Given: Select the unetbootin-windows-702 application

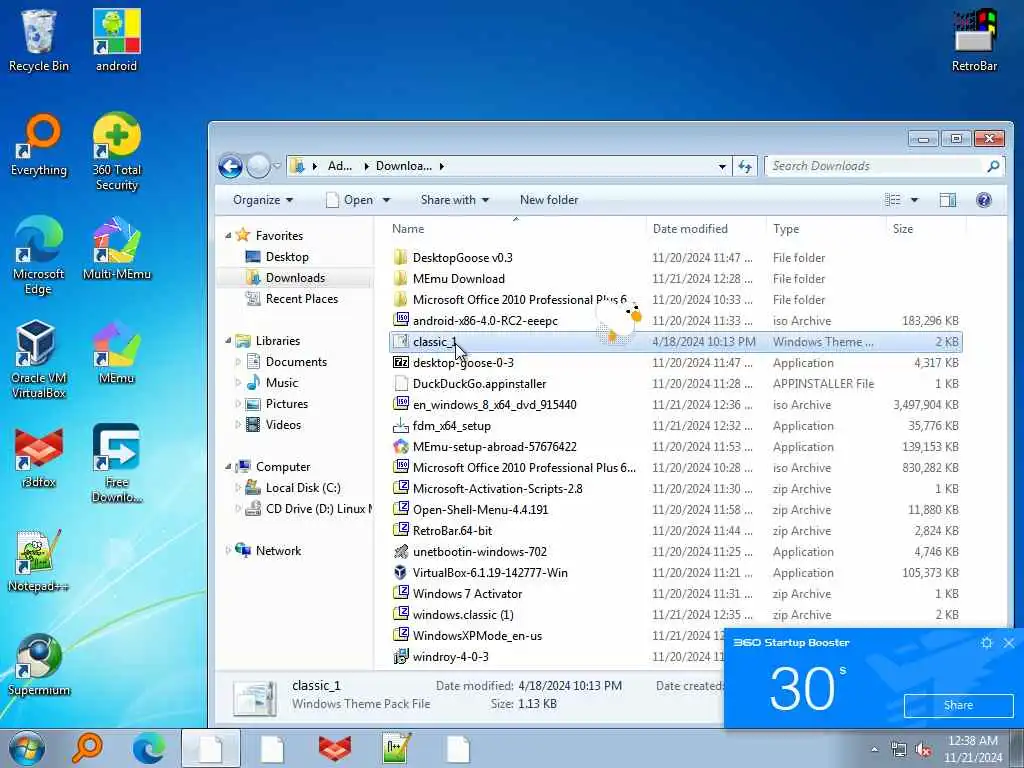Looking at the screenshot, I should (675, 552).
